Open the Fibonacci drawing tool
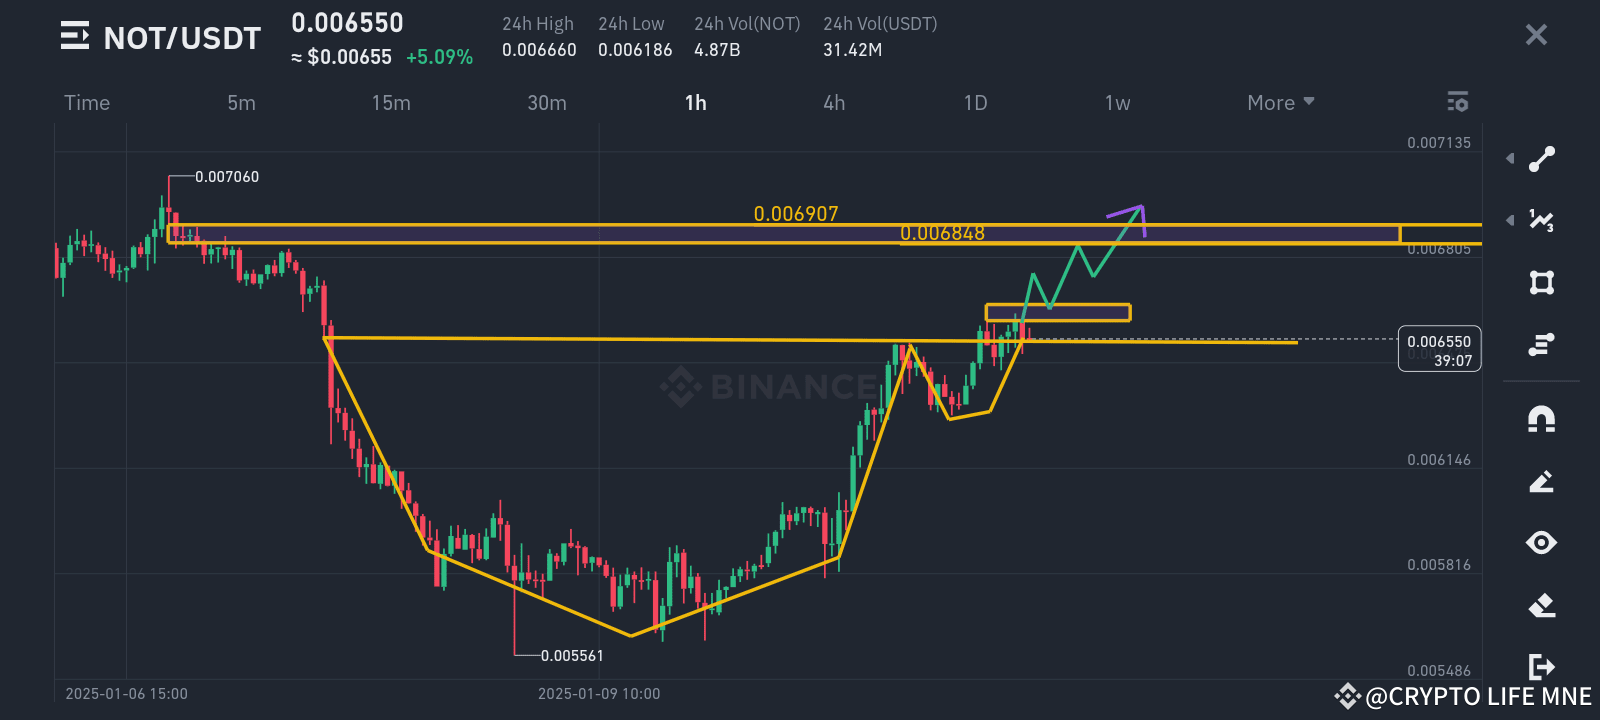Screen dimensions: 1600x720 coord(1541,220)
